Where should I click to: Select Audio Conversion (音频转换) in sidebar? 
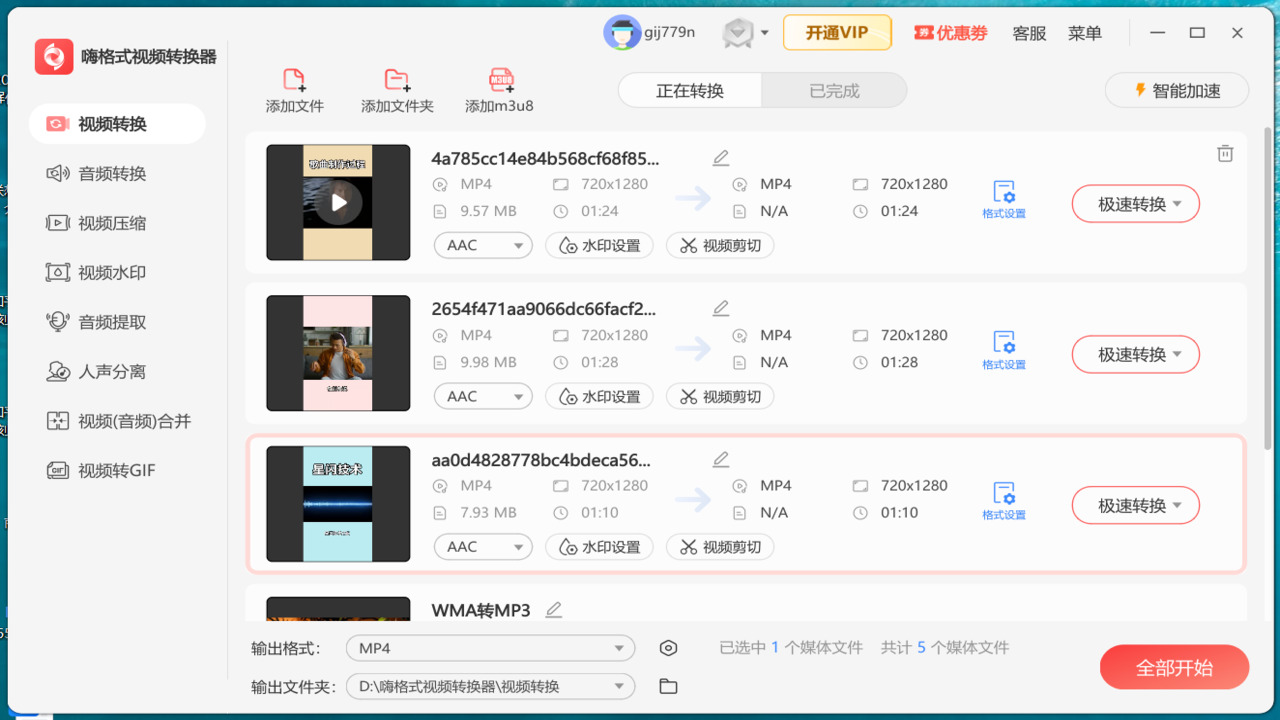click(112, 174)
